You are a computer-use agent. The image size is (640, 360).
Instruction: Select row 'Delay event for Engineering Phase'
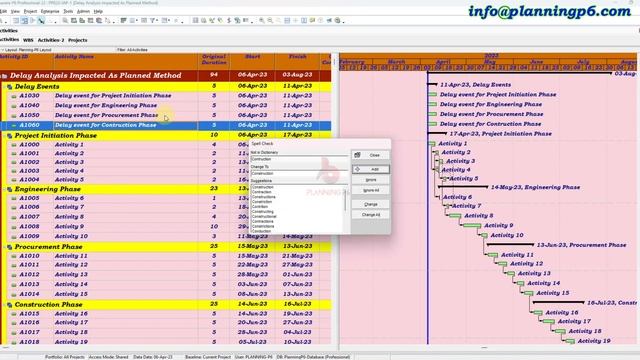[x=165, y=105]
